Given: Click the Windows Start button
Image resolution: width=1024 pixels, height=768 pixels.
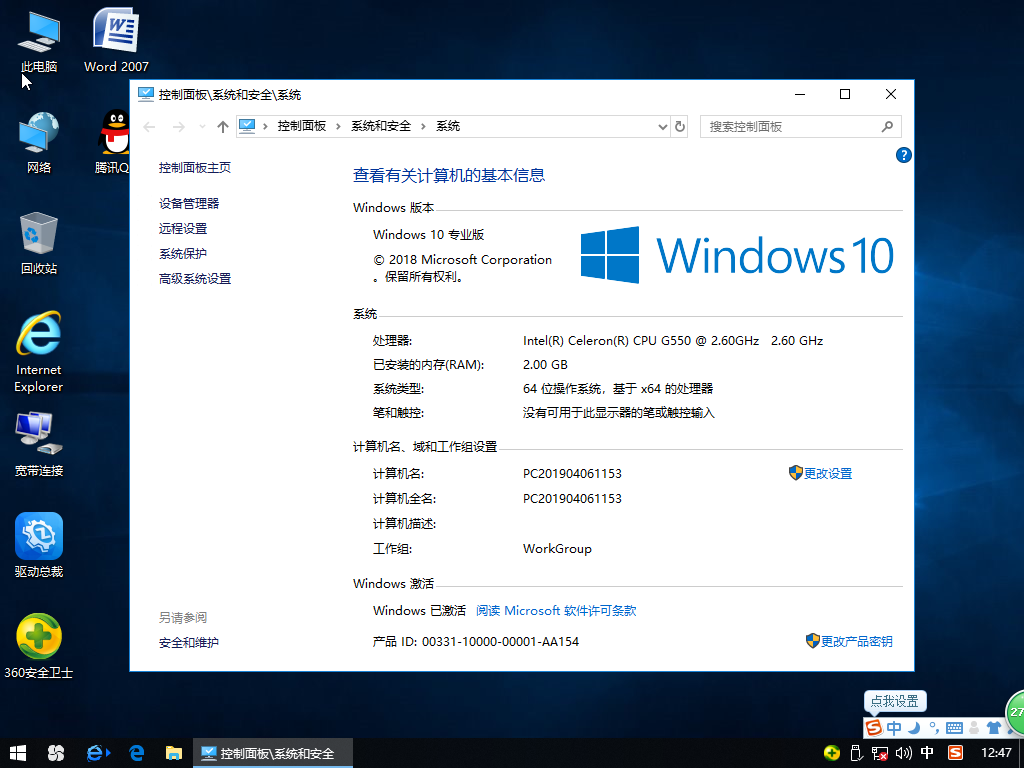Looking at the screenshot, I should click(x=18, y=753).
